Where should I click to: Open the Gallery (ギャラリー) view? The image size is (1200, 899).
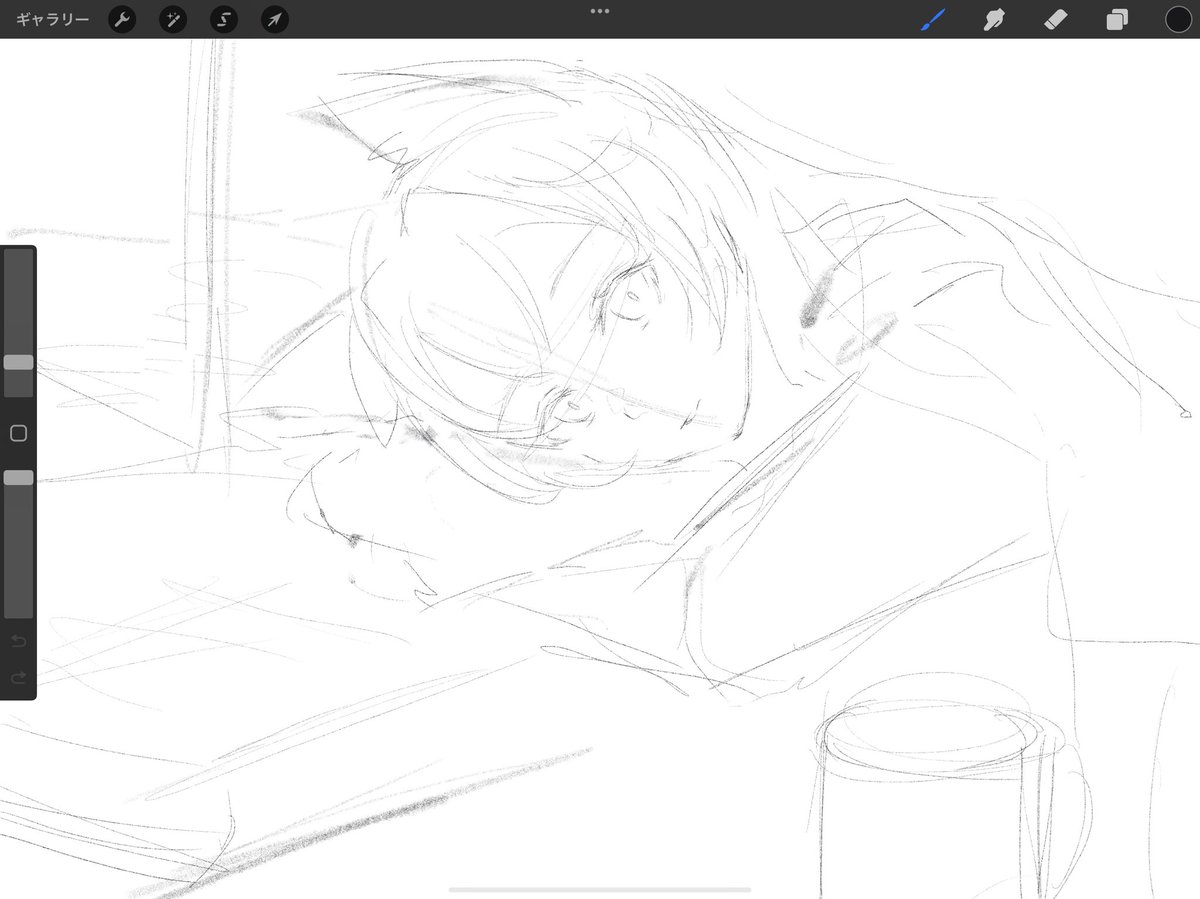point(52,20)
